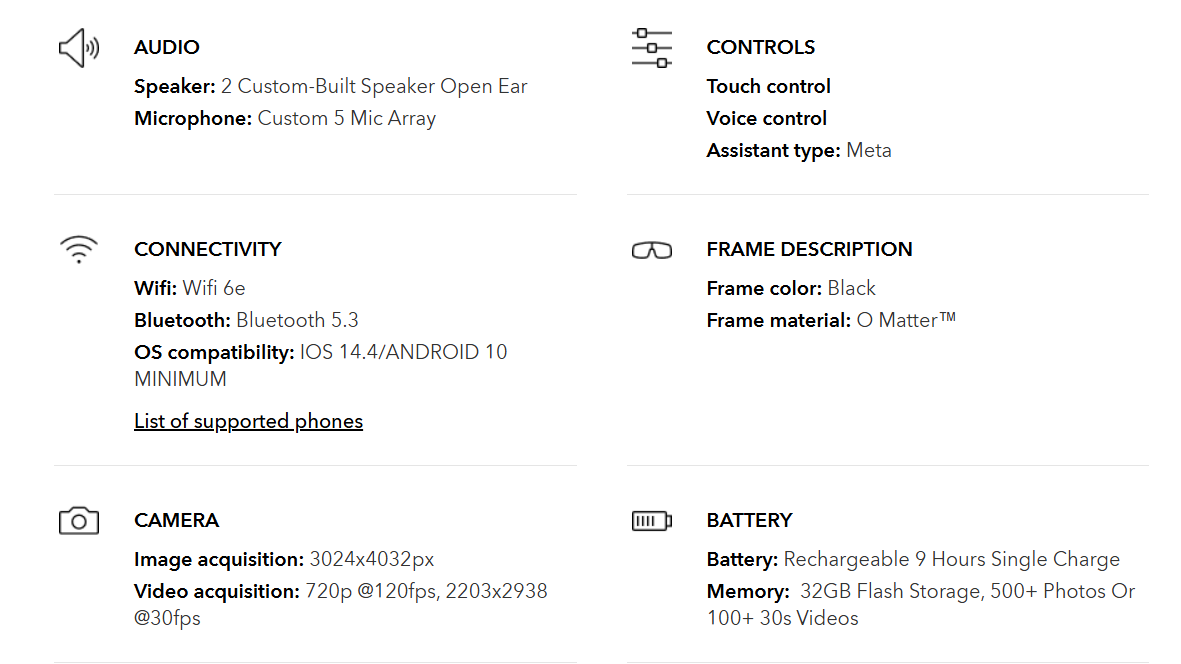
Task: Click the glasses frame icon
Action: coord(651,250)
